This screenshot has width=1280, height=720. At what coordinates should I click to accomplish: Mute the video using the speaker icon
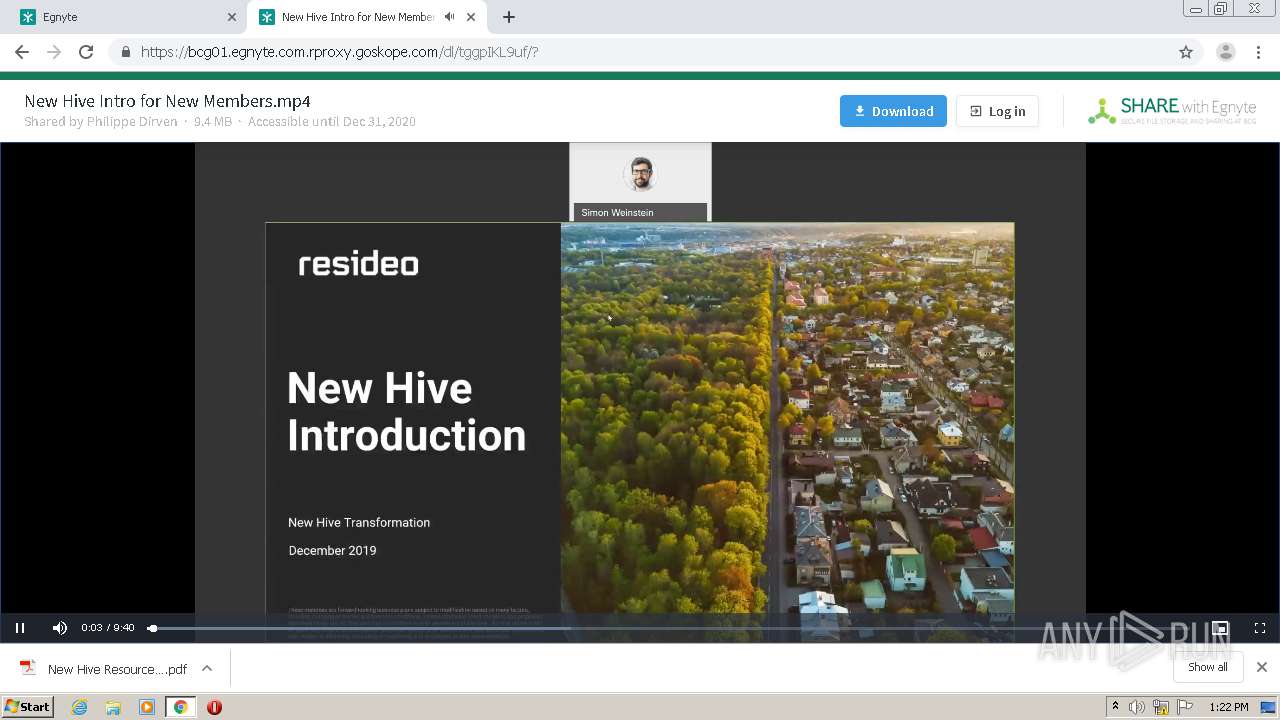60,628
